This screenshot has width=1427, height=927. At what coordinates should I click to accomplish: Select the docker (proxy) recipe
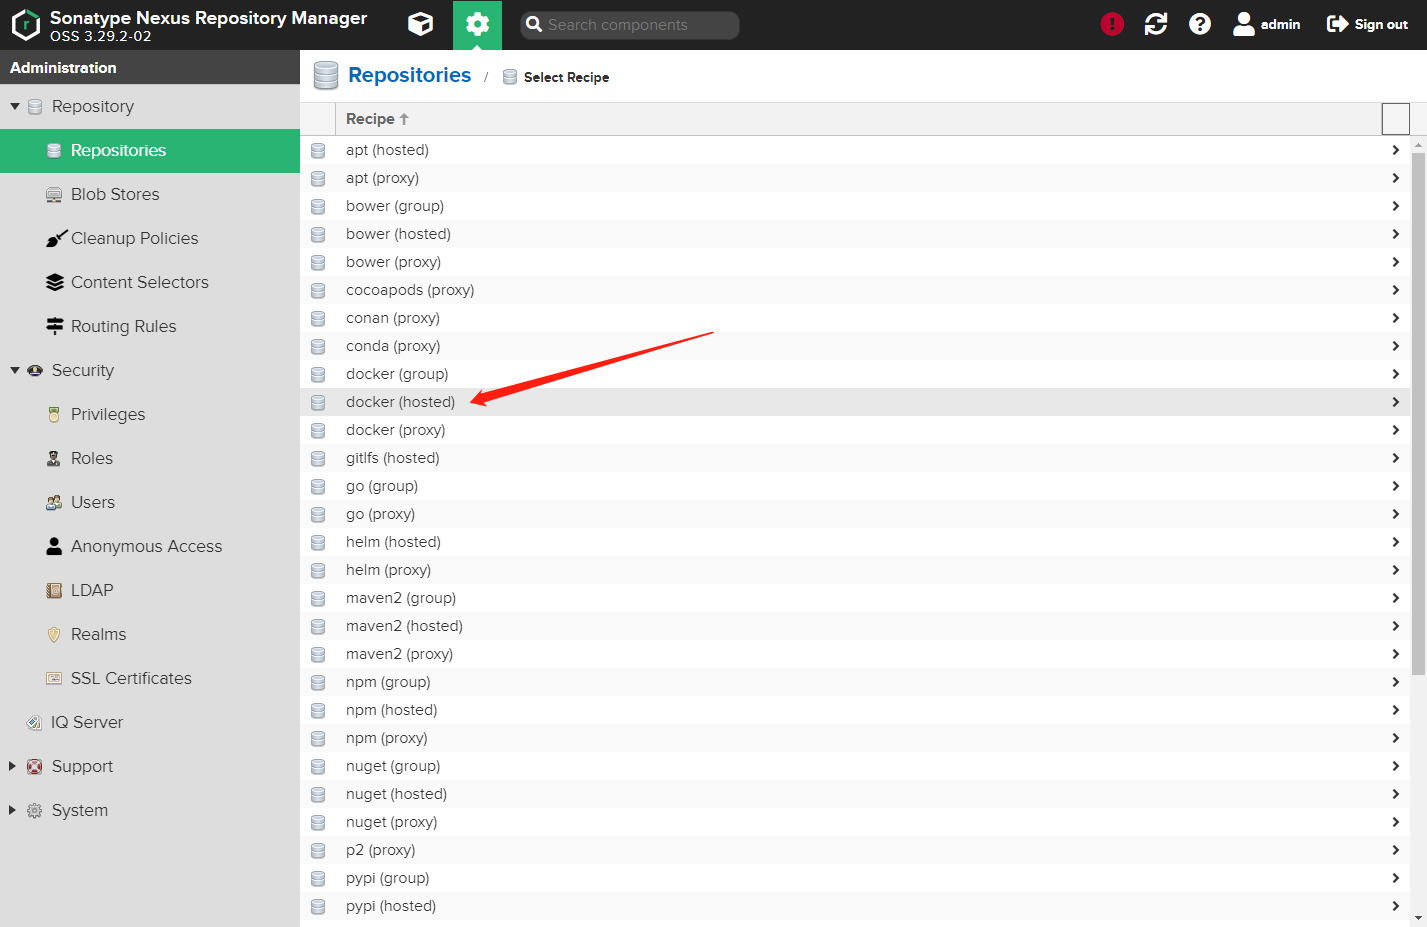[855, 430]
